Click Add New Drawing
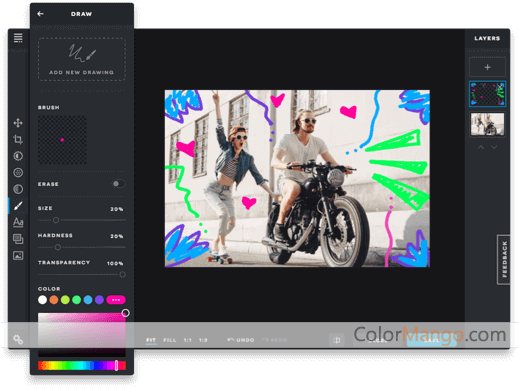 [x=82, y=59]
